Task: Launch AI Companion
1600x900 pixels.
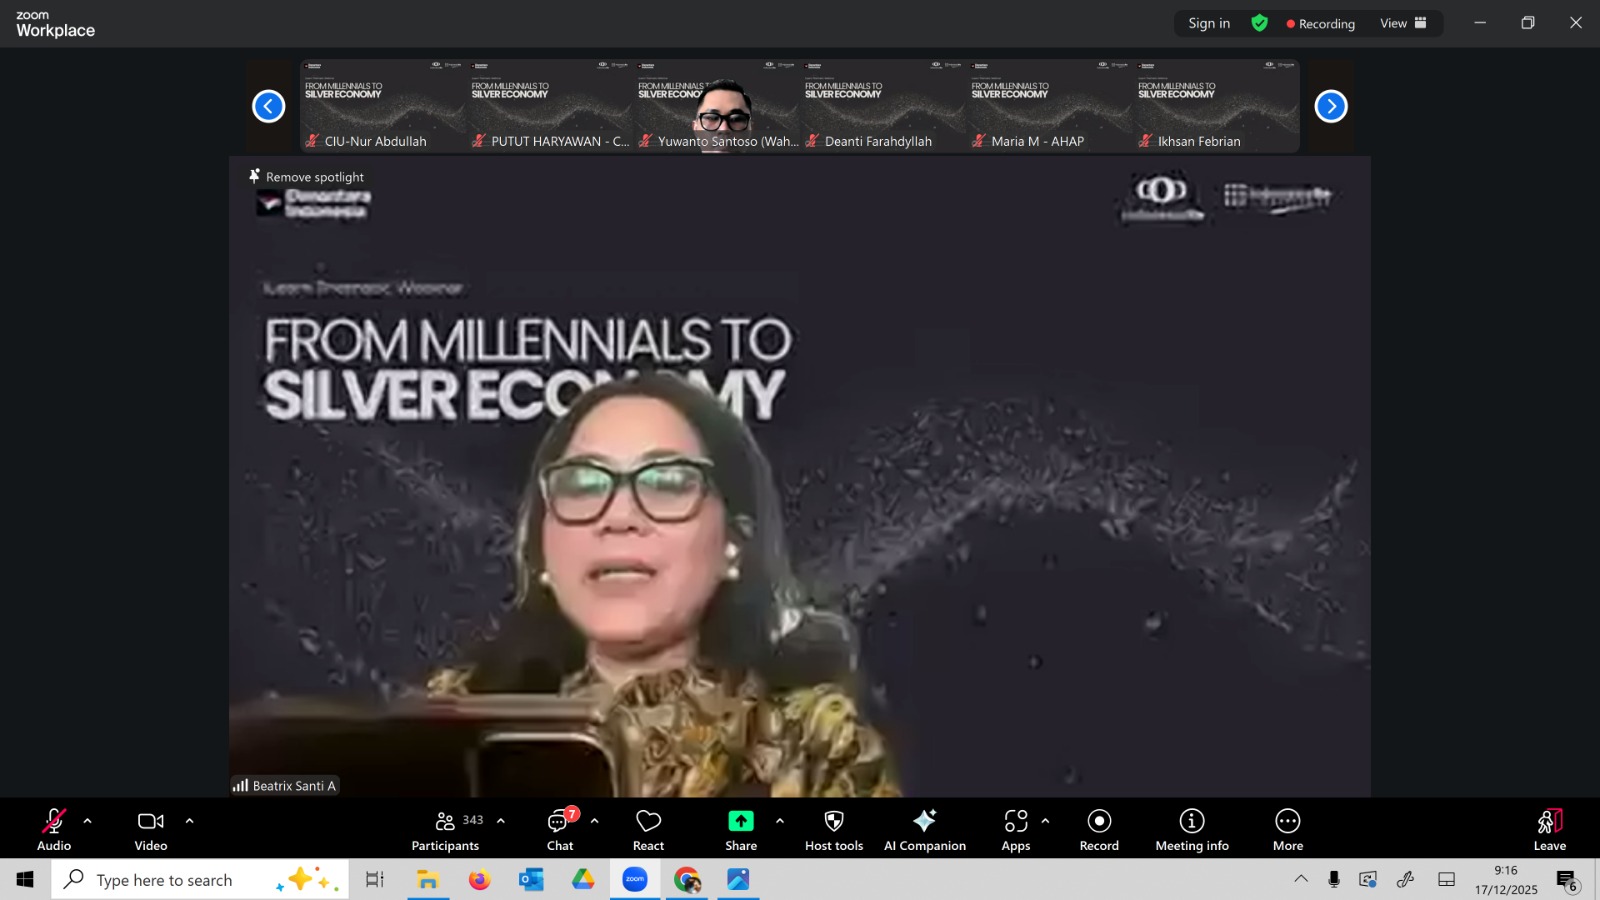Action: (924, 830)
